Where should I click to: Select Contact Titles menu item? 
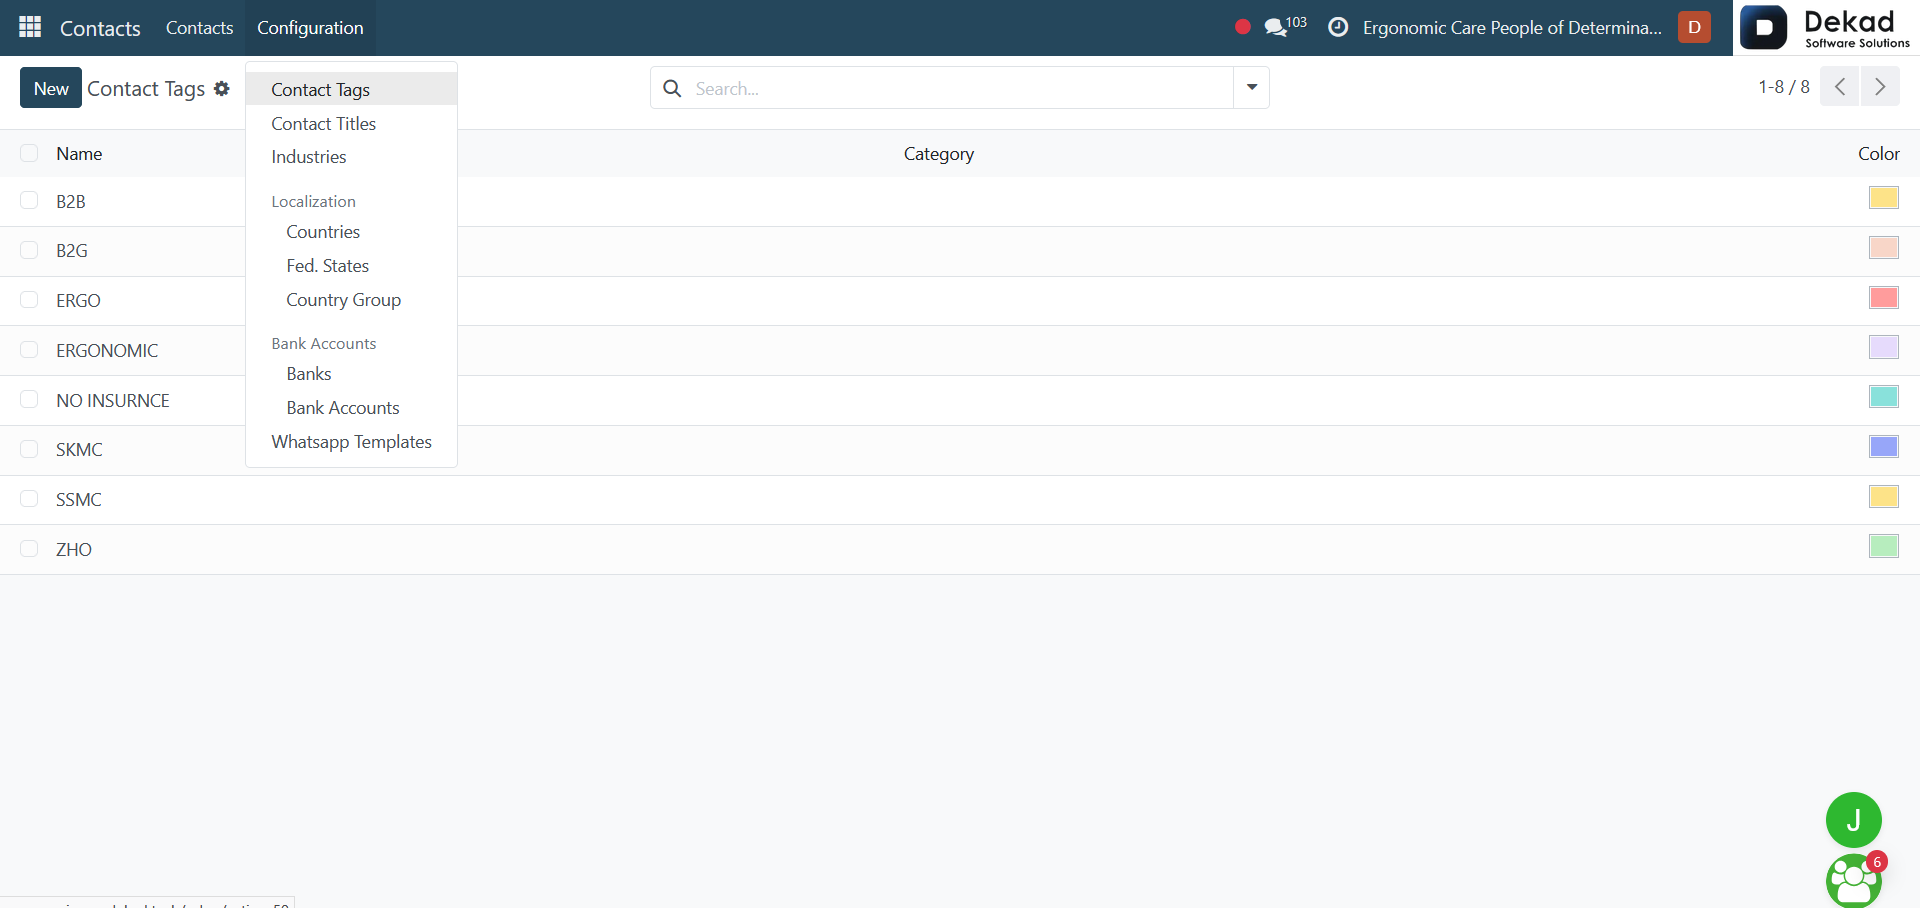pos(351,123)
